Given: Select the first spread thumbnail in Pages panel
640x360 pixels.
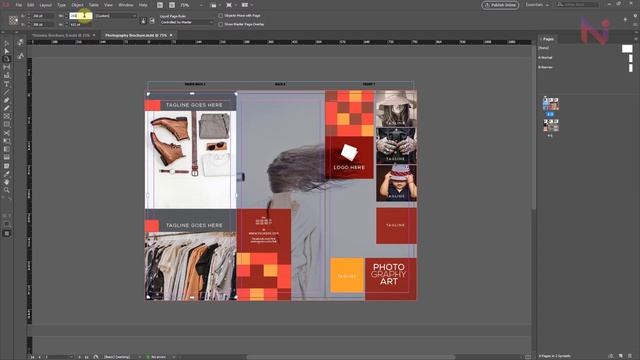Looking at the screenshot, I should [551, 104].
